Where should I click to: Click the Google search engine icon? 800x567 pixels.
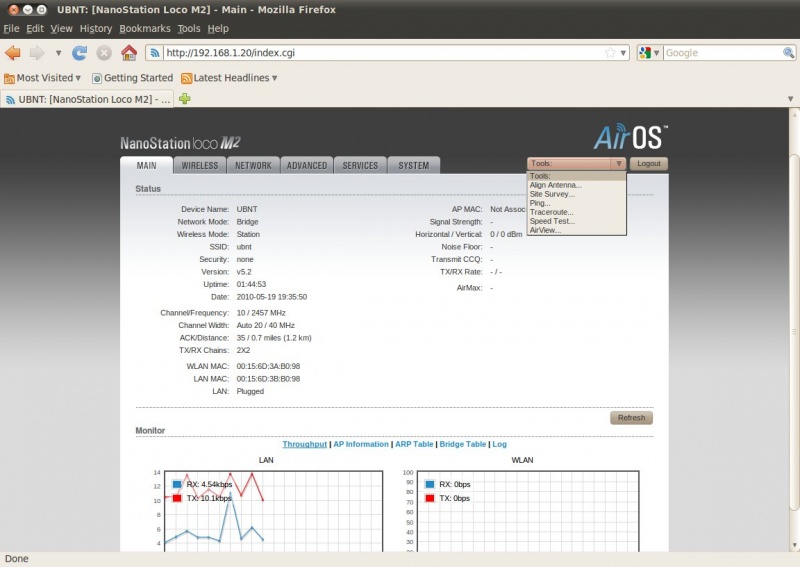pyautogui.click(x=645, y=53)
